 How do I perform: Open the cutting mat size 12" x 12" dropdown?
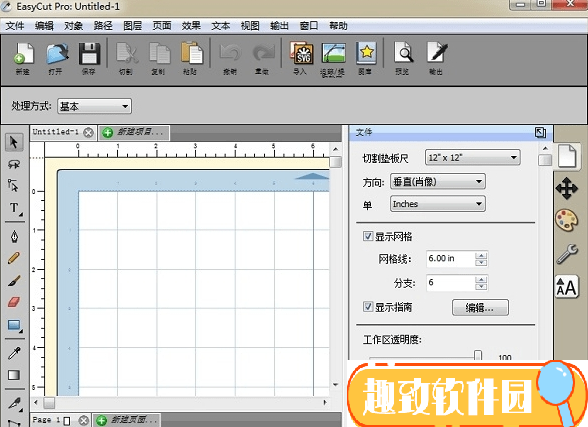tap(472, 158)
